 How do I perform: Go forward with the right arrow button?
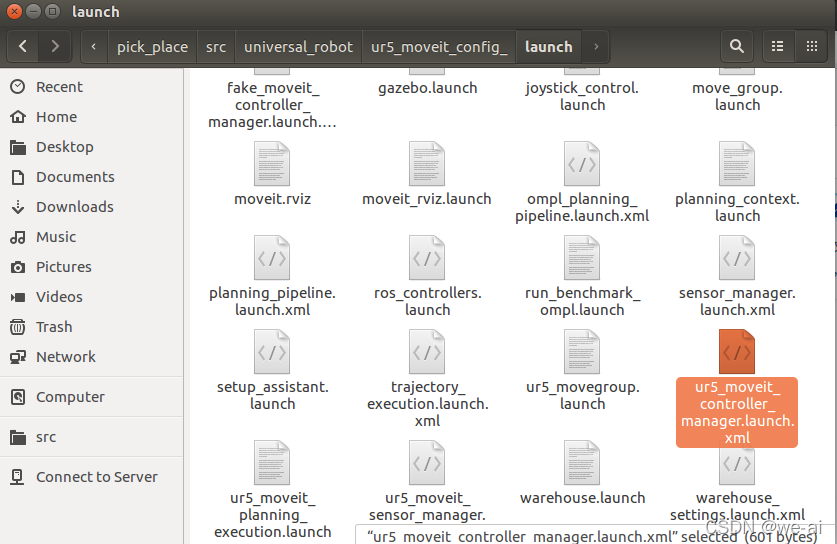pyautogui.click(x=54, y=46)
